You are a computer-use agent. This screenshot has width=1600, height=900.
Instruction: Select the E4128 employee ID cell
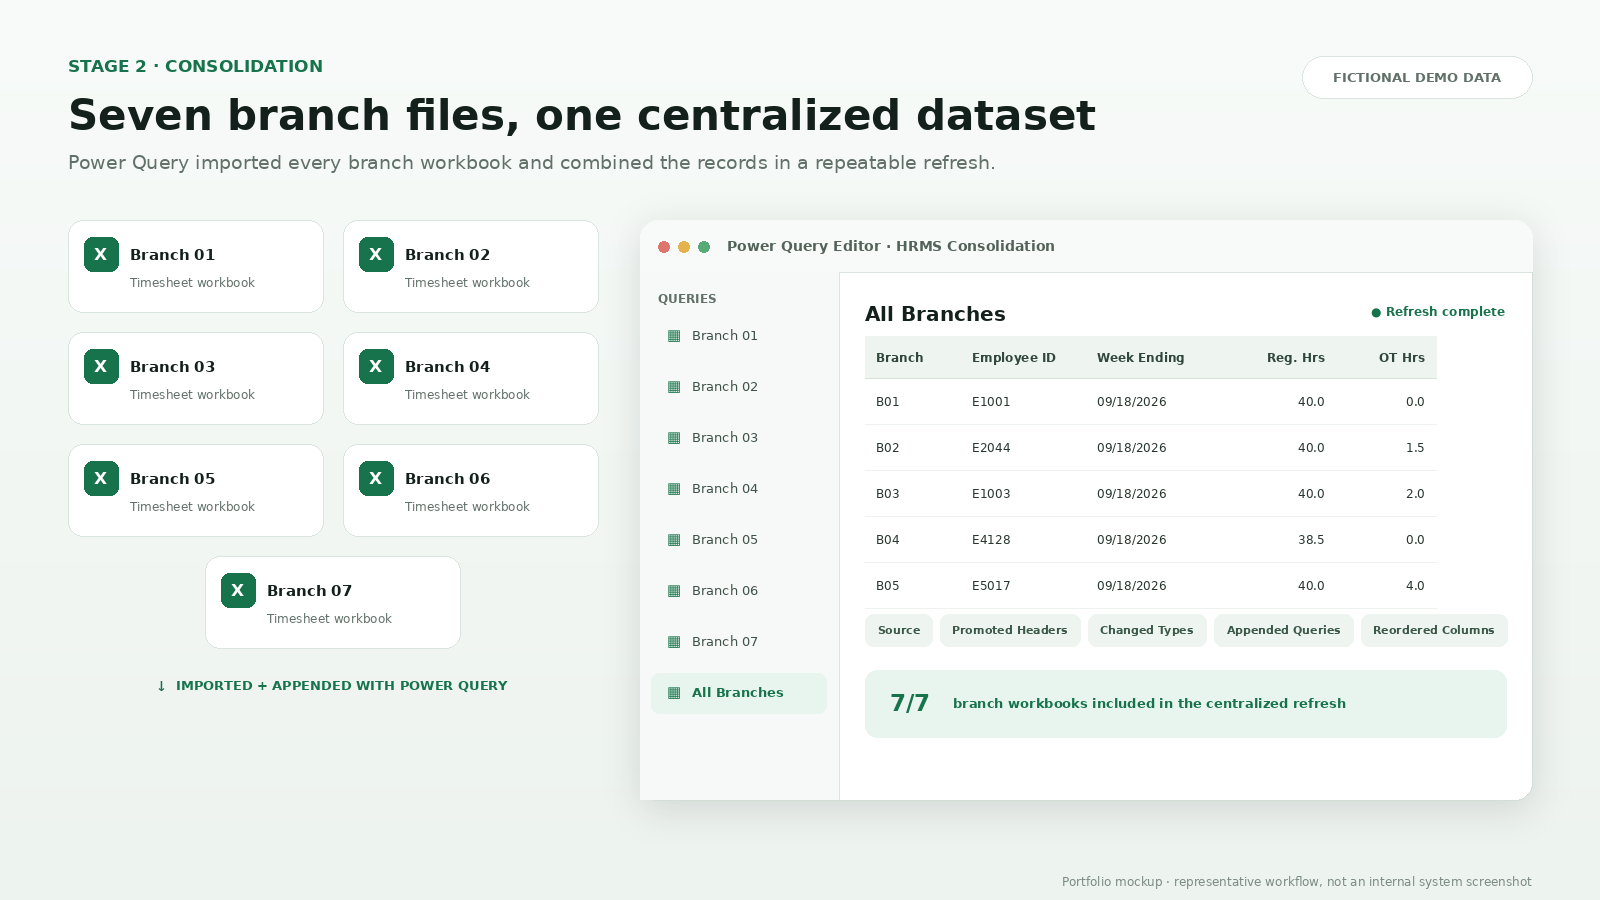(991, 540)
